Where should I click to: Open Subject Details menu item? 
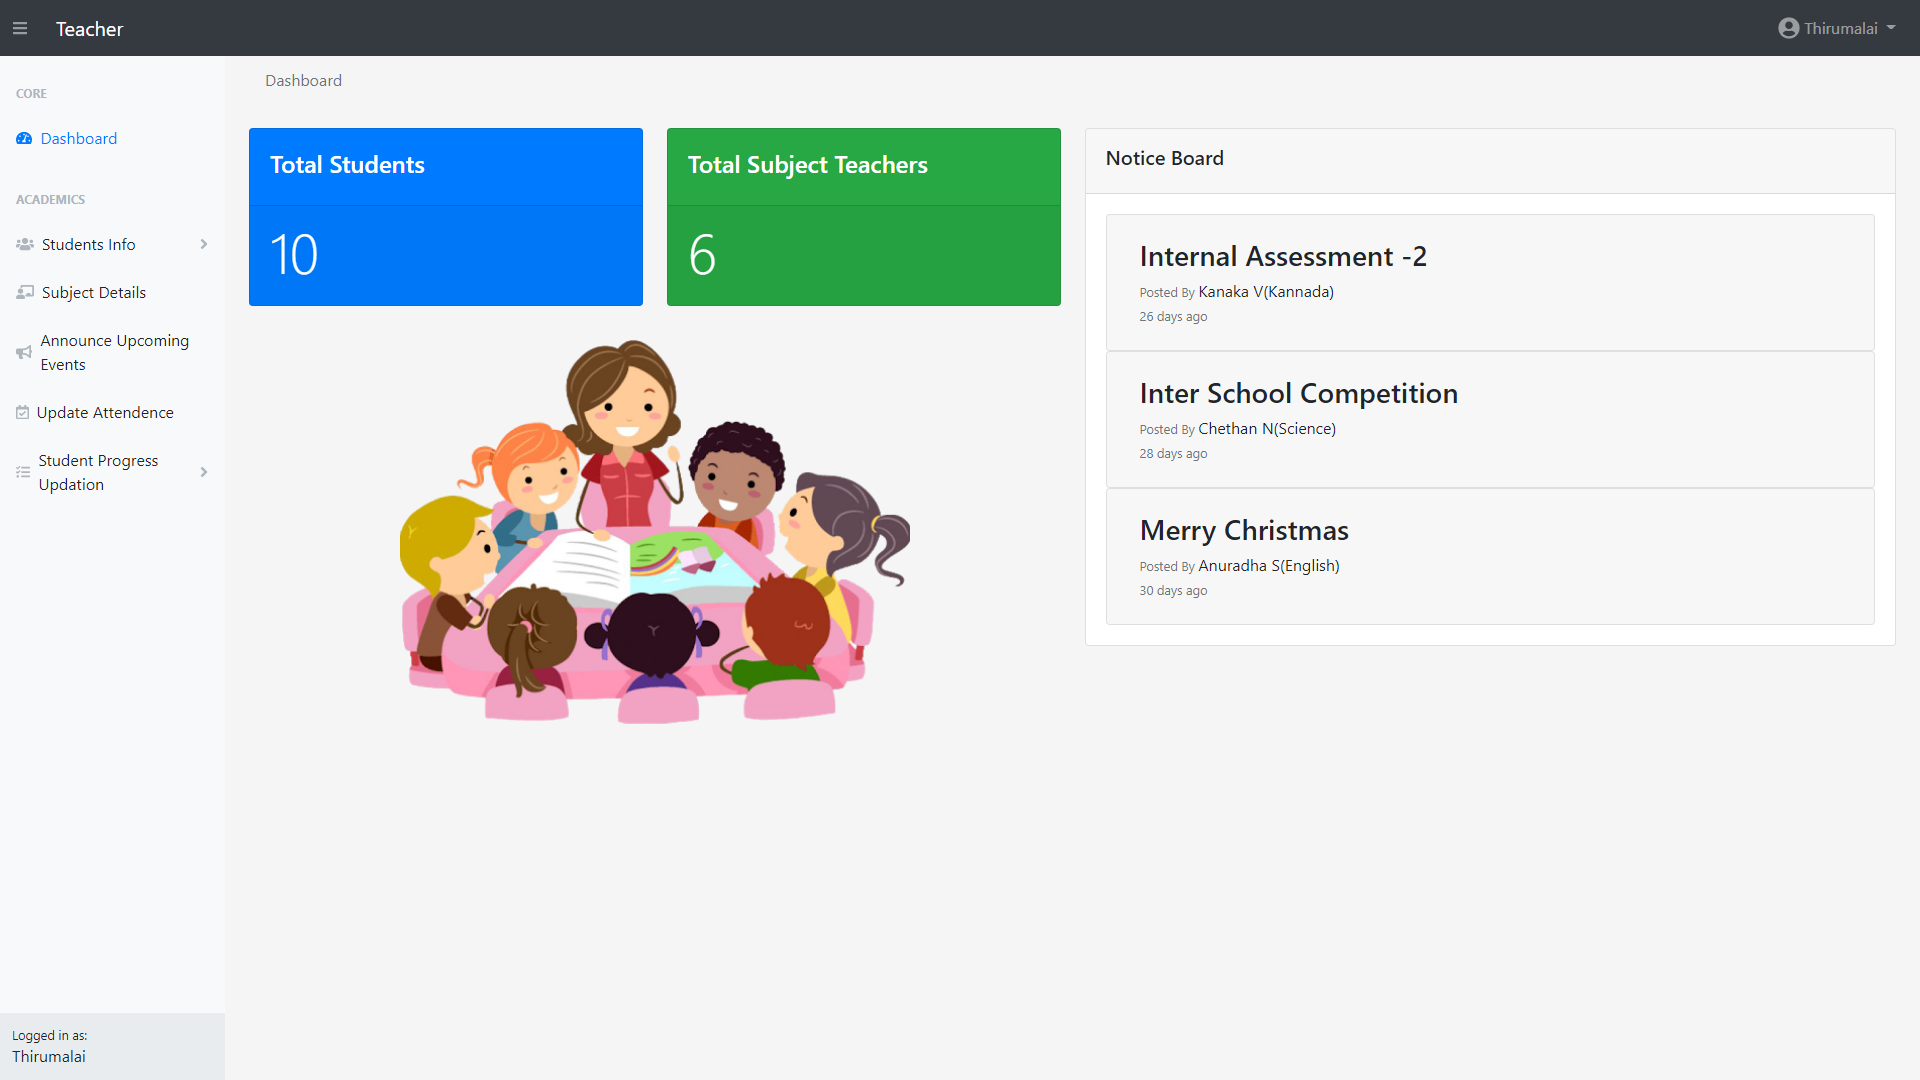coord(94,292)
